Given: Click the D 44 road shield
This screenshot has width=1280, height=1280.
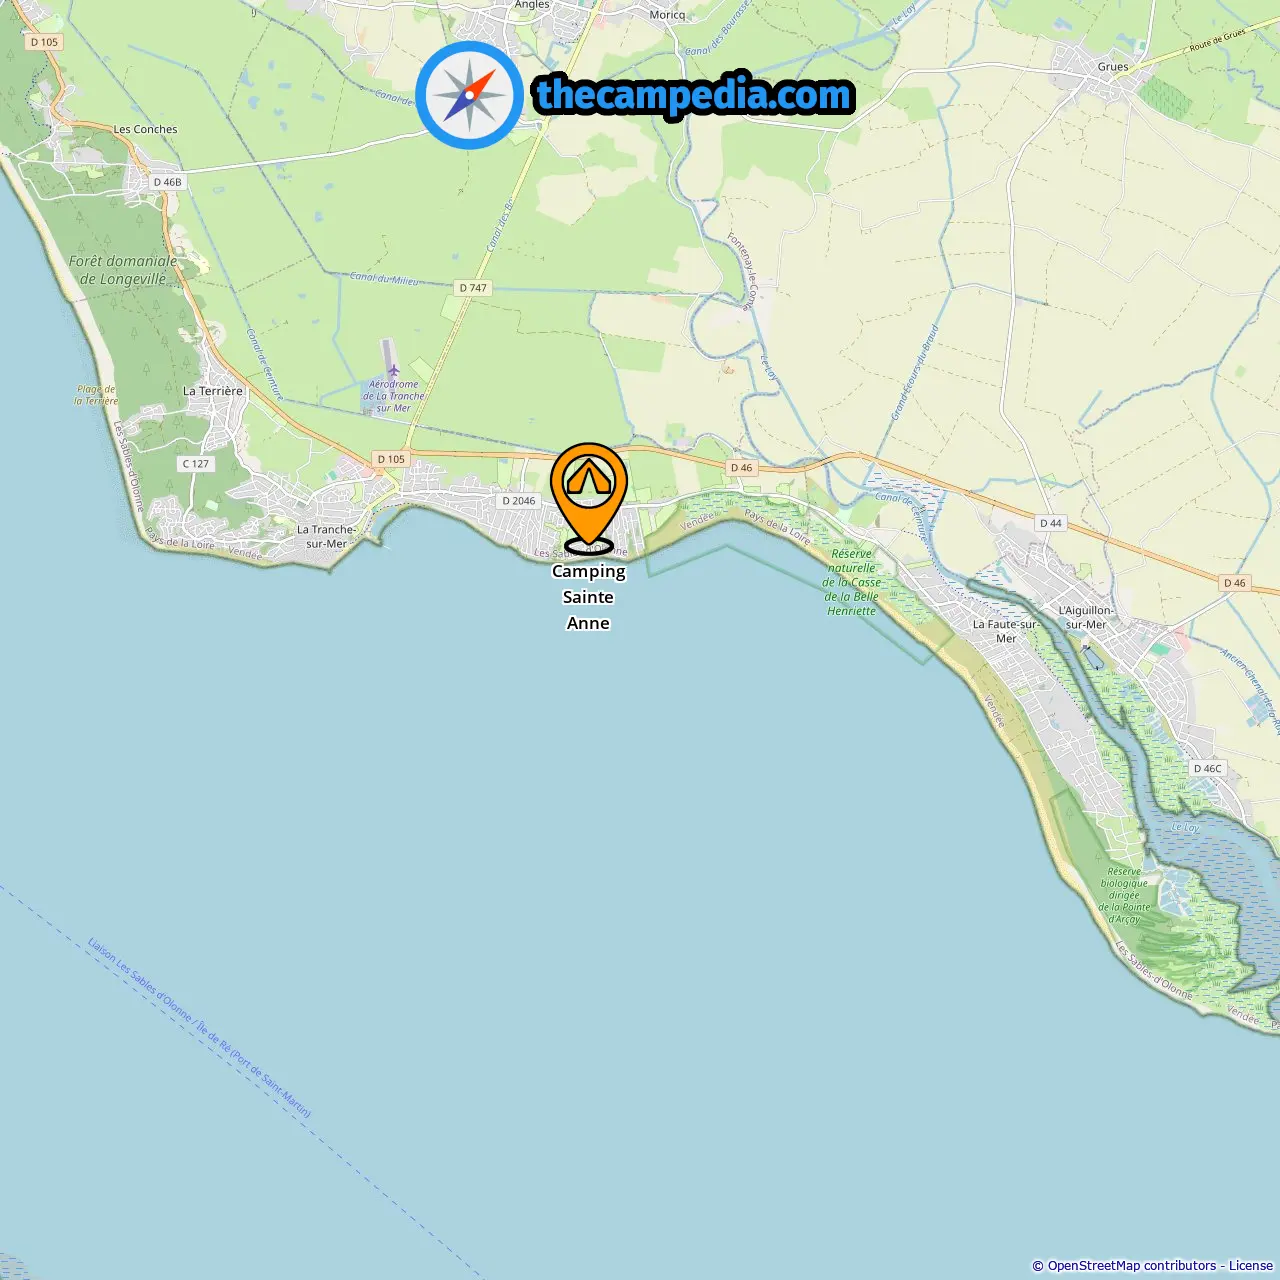Looking at the screenshot, I should click(1051, 523).
